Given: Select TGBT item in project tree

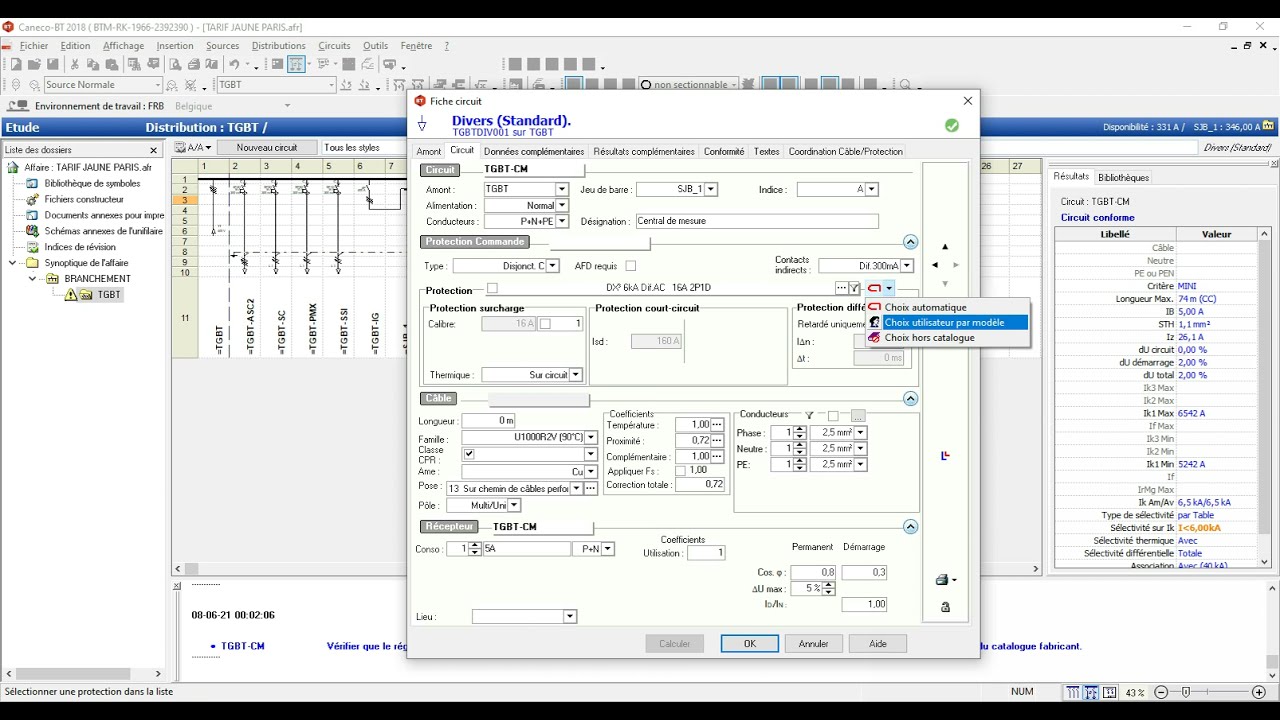Looking at the screenshot, I should [109, 295].
